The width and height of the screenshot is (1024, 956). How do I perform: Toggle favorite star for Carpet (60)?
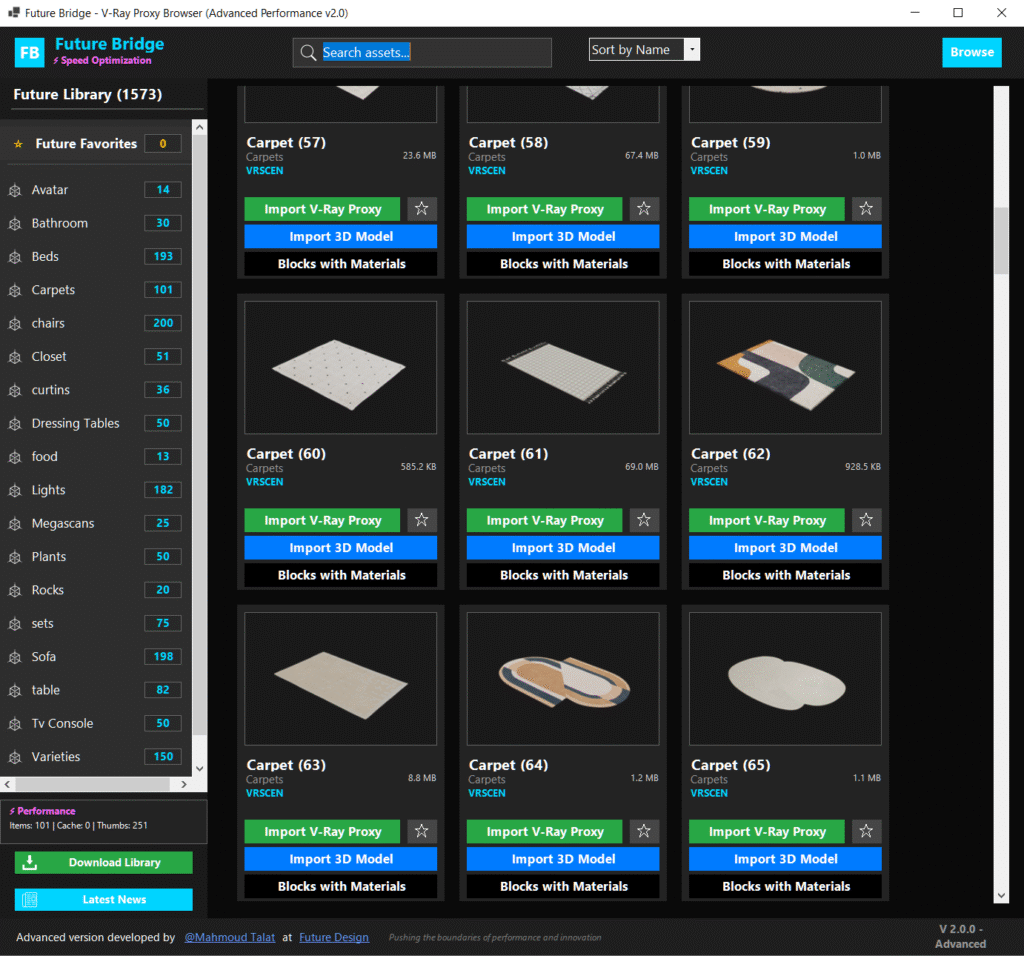coord(422,520)
